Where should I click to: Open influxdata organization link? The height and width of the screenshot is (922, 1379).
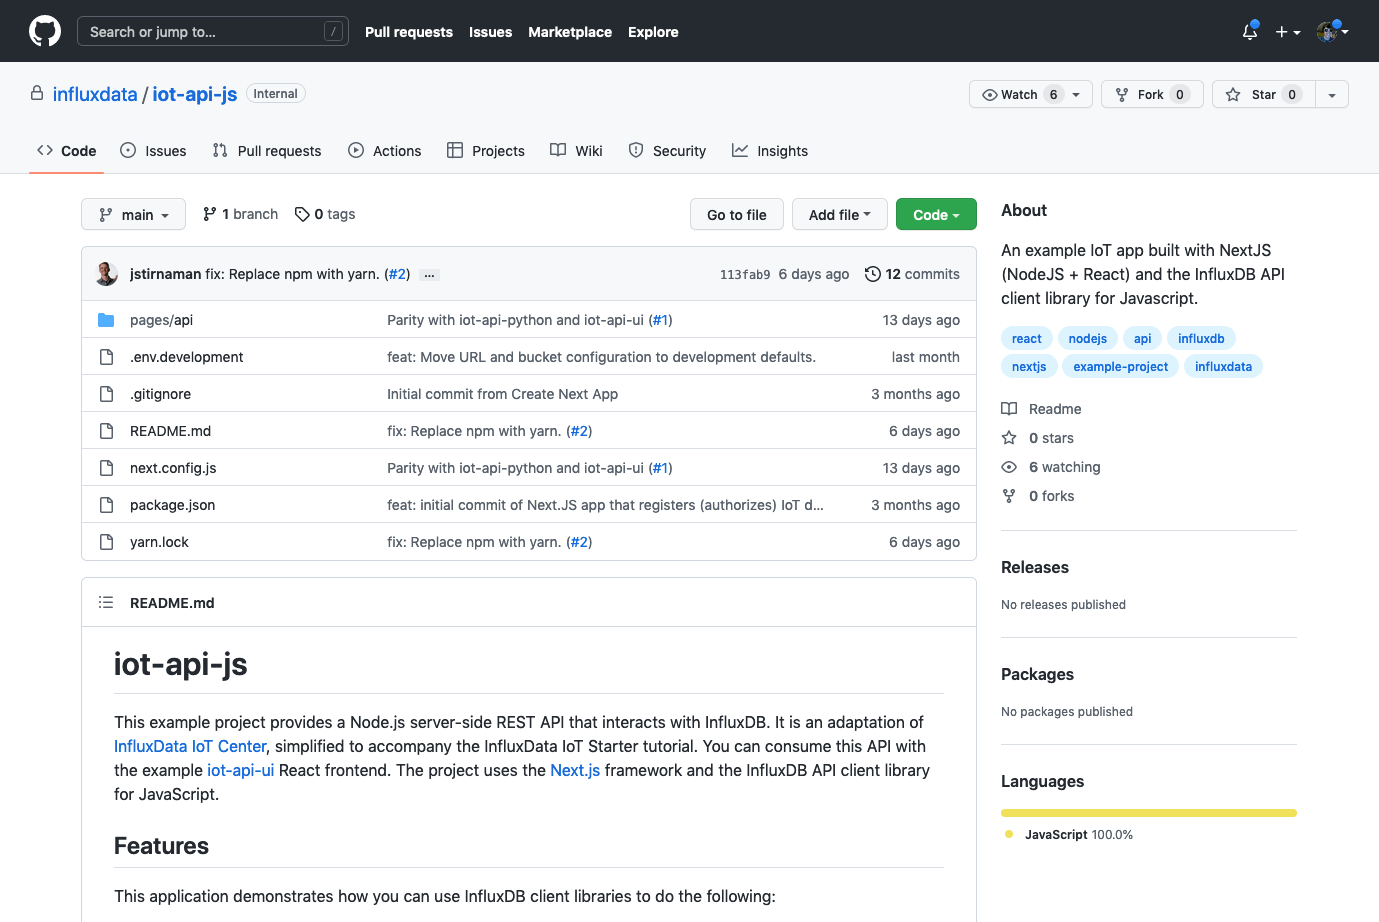[95, 94]
